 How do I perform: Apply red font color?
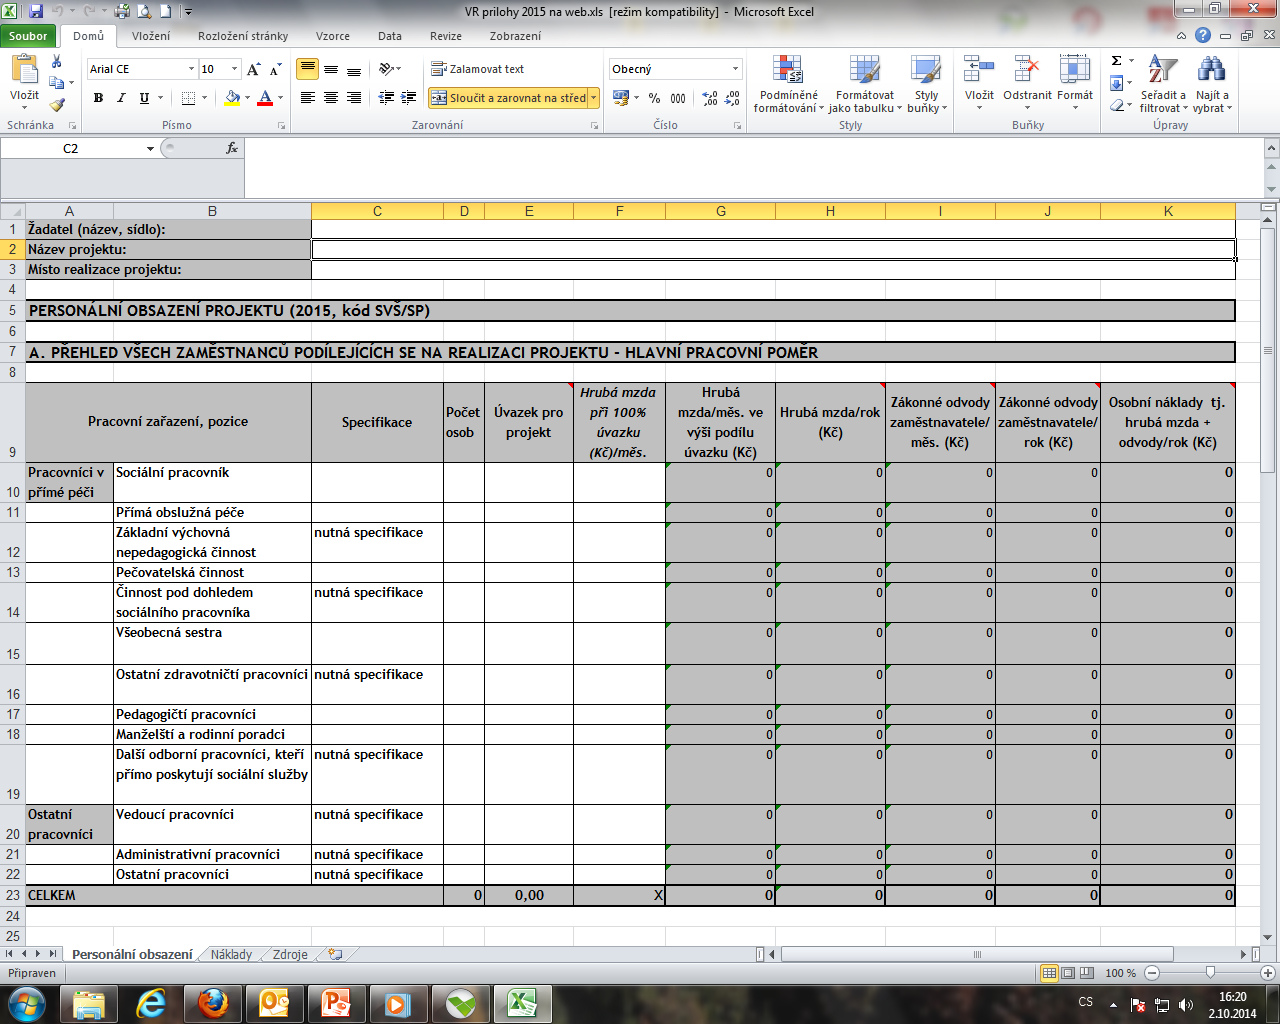[265, 98]
